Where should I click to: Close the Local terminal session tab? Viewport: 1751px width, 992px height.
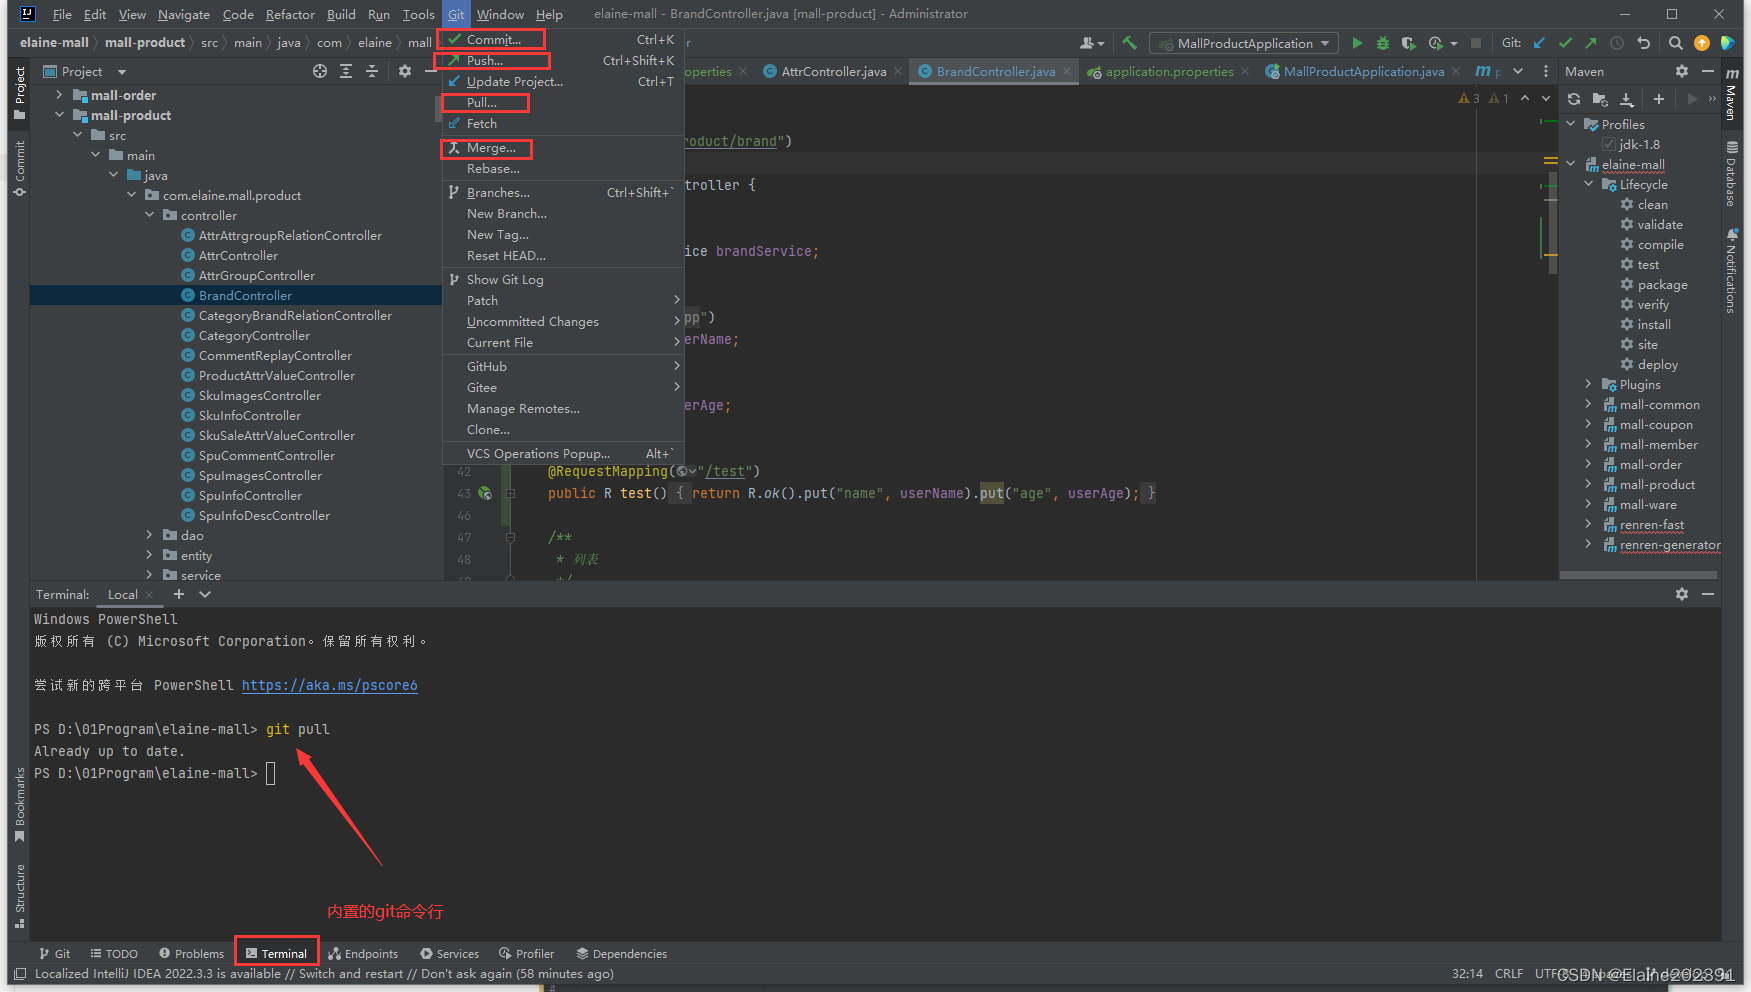tap(149, 594)
